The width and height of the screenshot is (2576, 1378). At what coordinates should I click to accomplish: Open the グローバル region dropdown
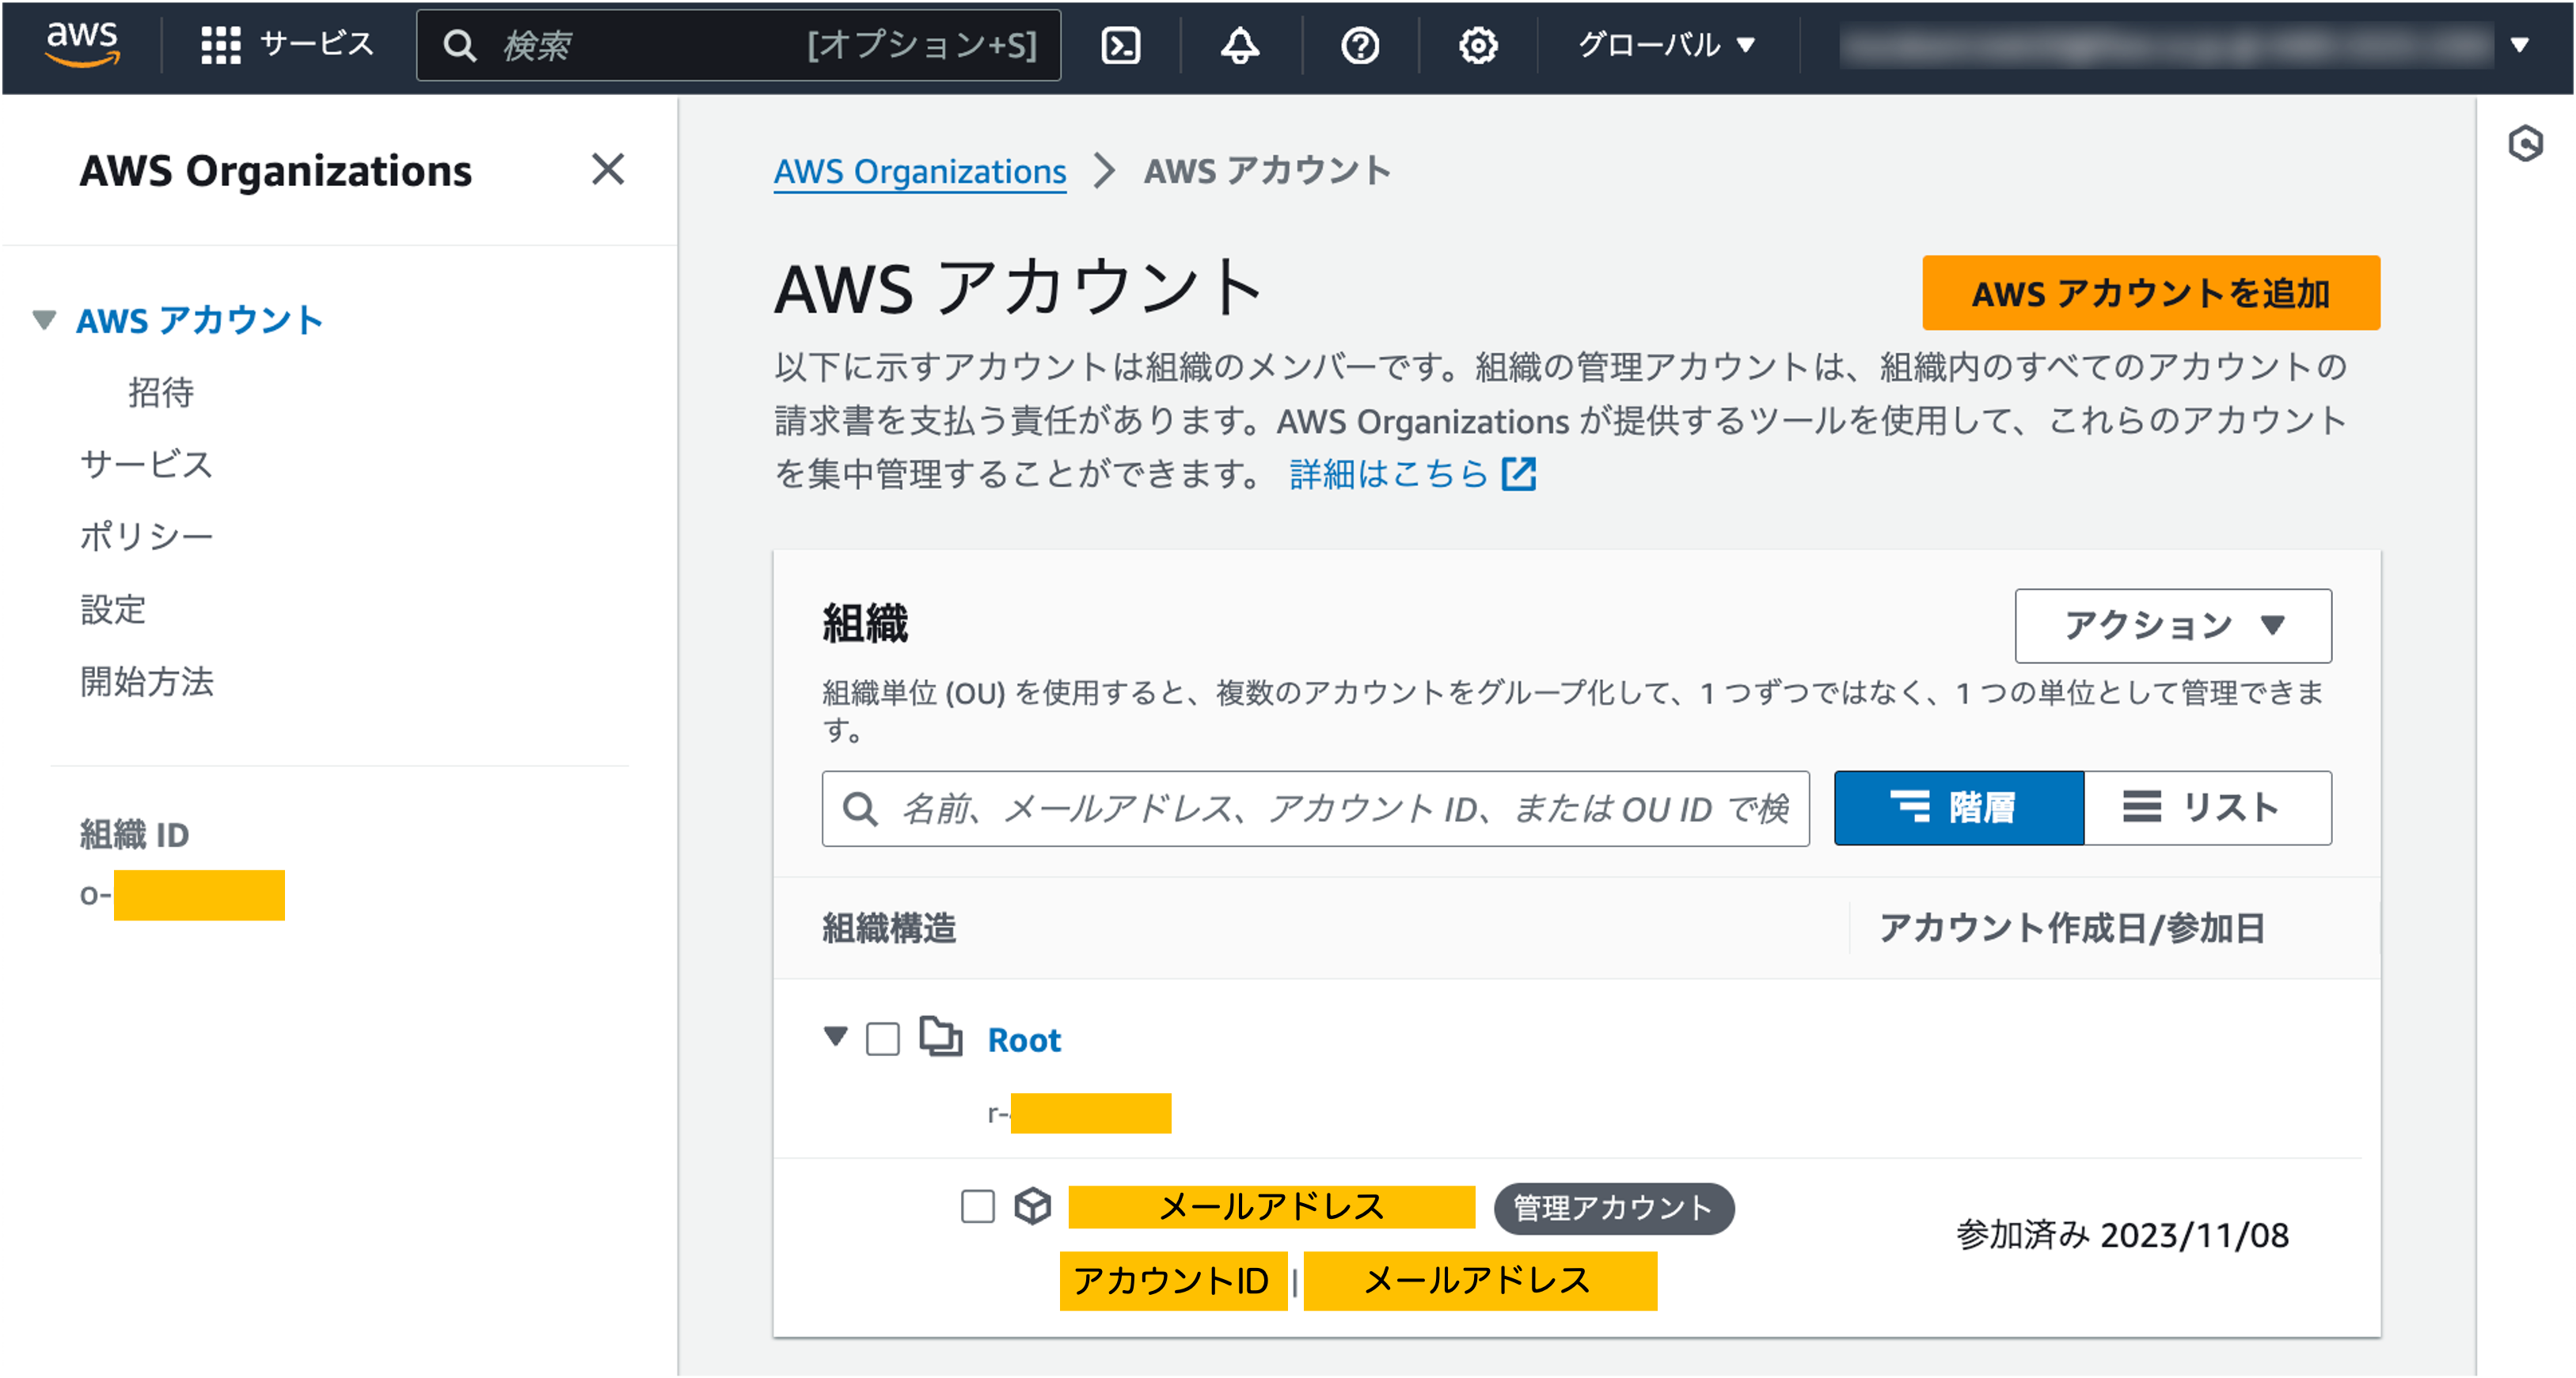click(1666, 45)
